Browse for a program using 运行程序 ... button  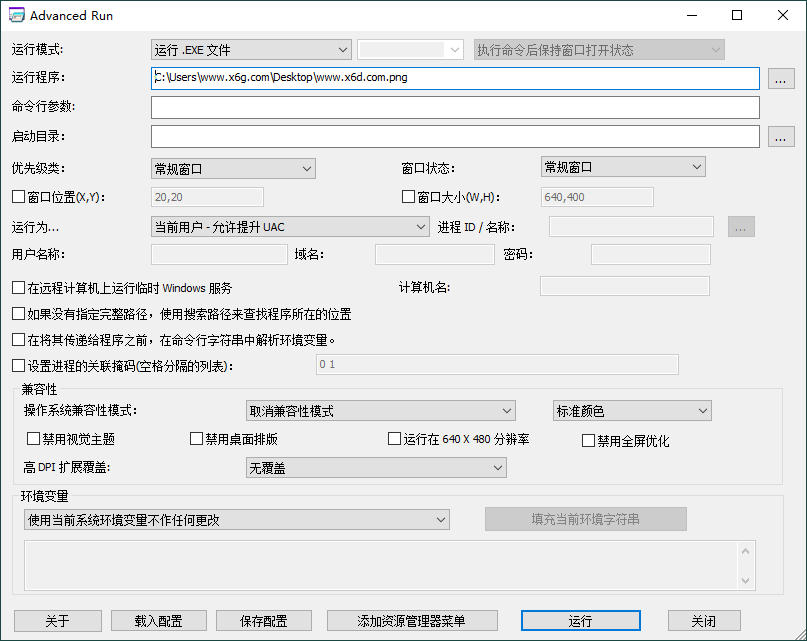coord(781,77)
